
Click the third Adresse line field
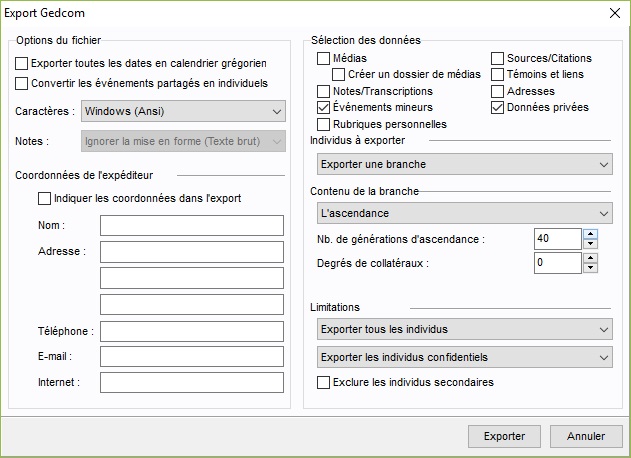[192, 305]
